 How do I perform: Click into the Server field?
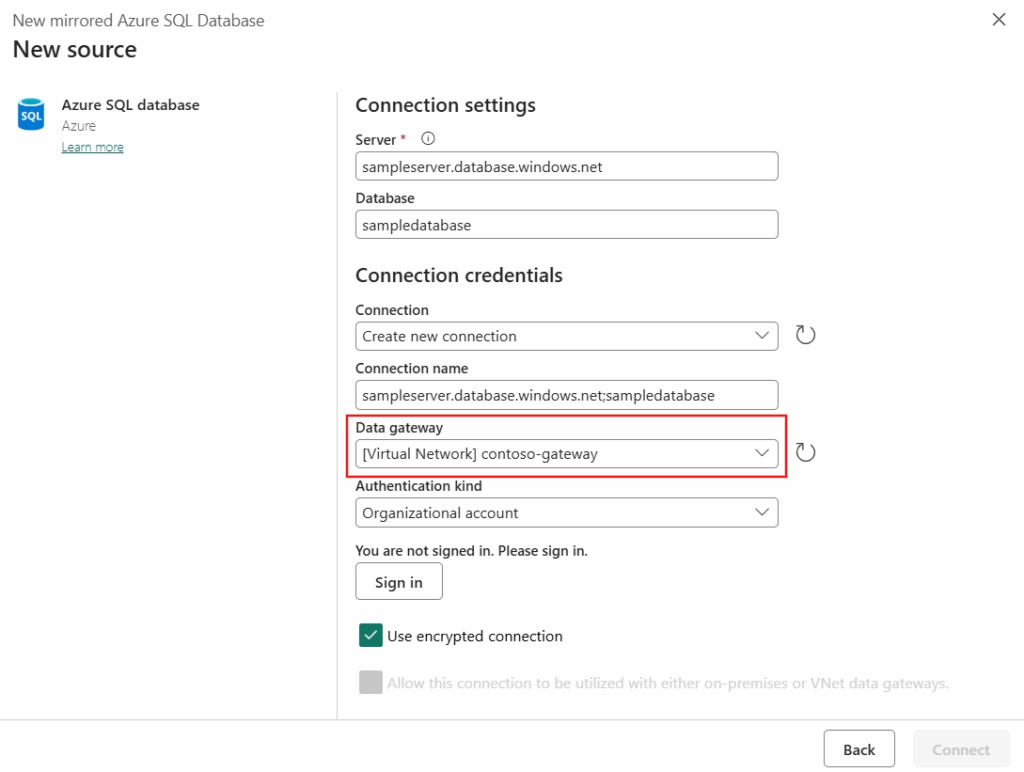click(x=566, y=167)
